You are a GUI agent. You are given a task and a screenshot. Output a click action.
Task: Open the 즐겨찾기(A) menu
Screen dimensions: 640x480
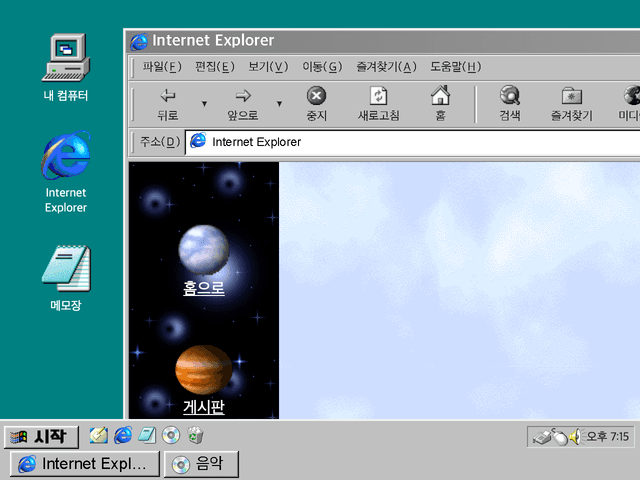(386, 67)
